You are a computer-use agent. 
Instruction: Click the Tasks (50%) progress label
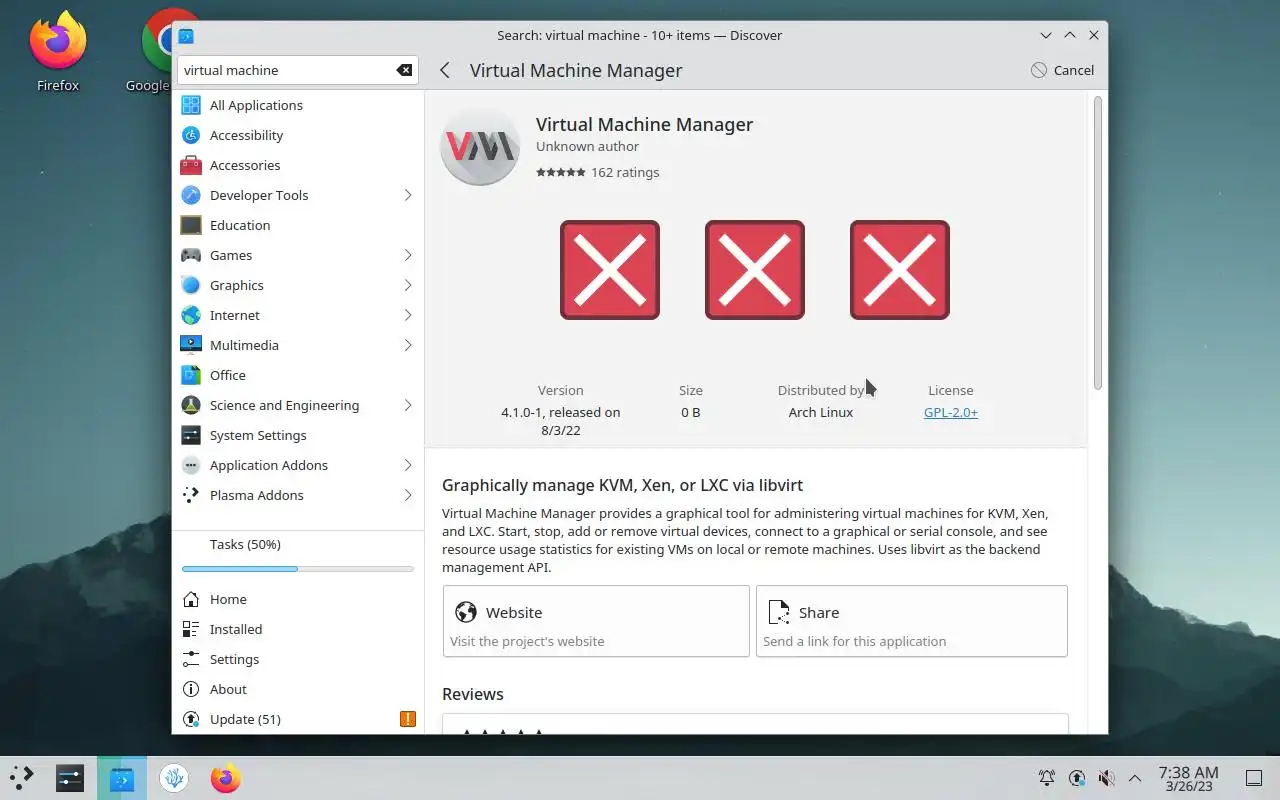tap(245, 544)
